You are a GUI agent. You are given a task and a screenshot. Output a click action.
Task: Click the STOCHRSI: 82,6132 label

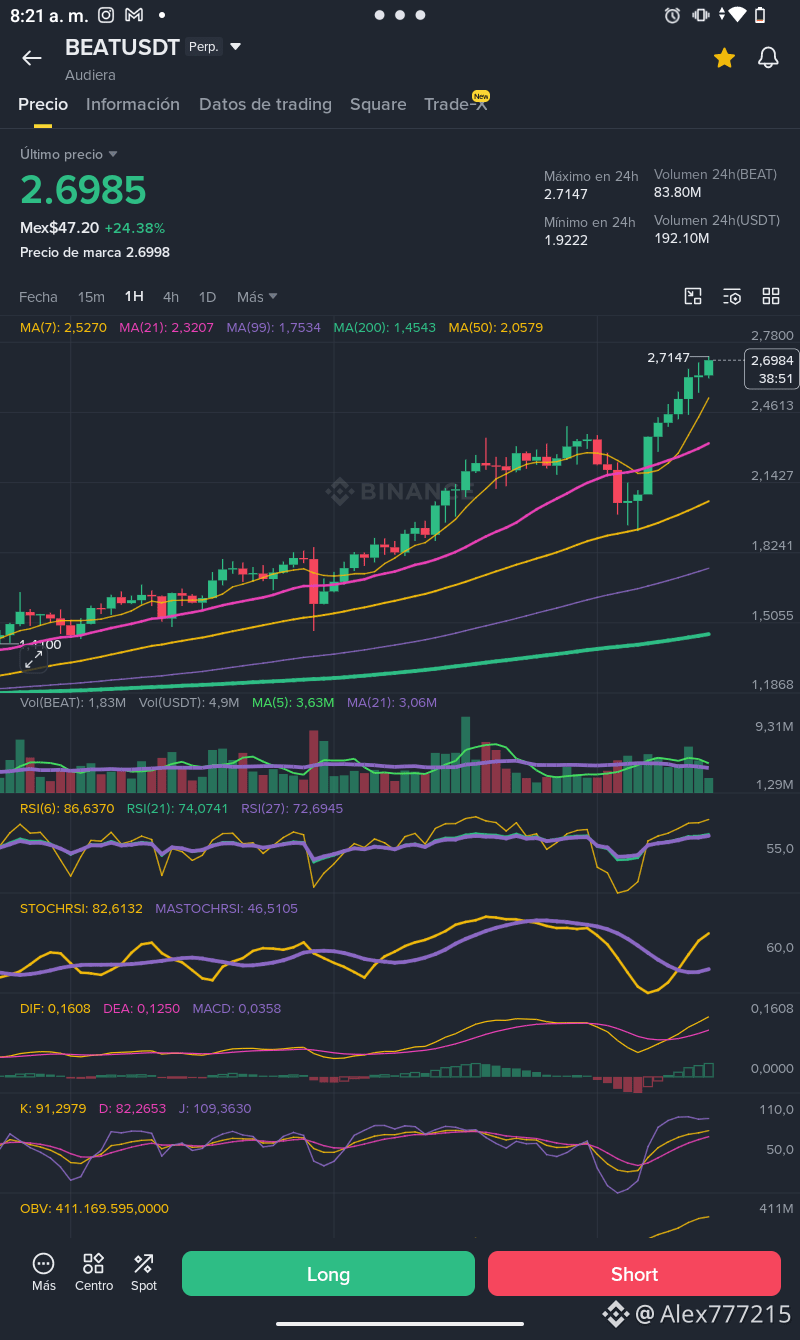[81, 908]
